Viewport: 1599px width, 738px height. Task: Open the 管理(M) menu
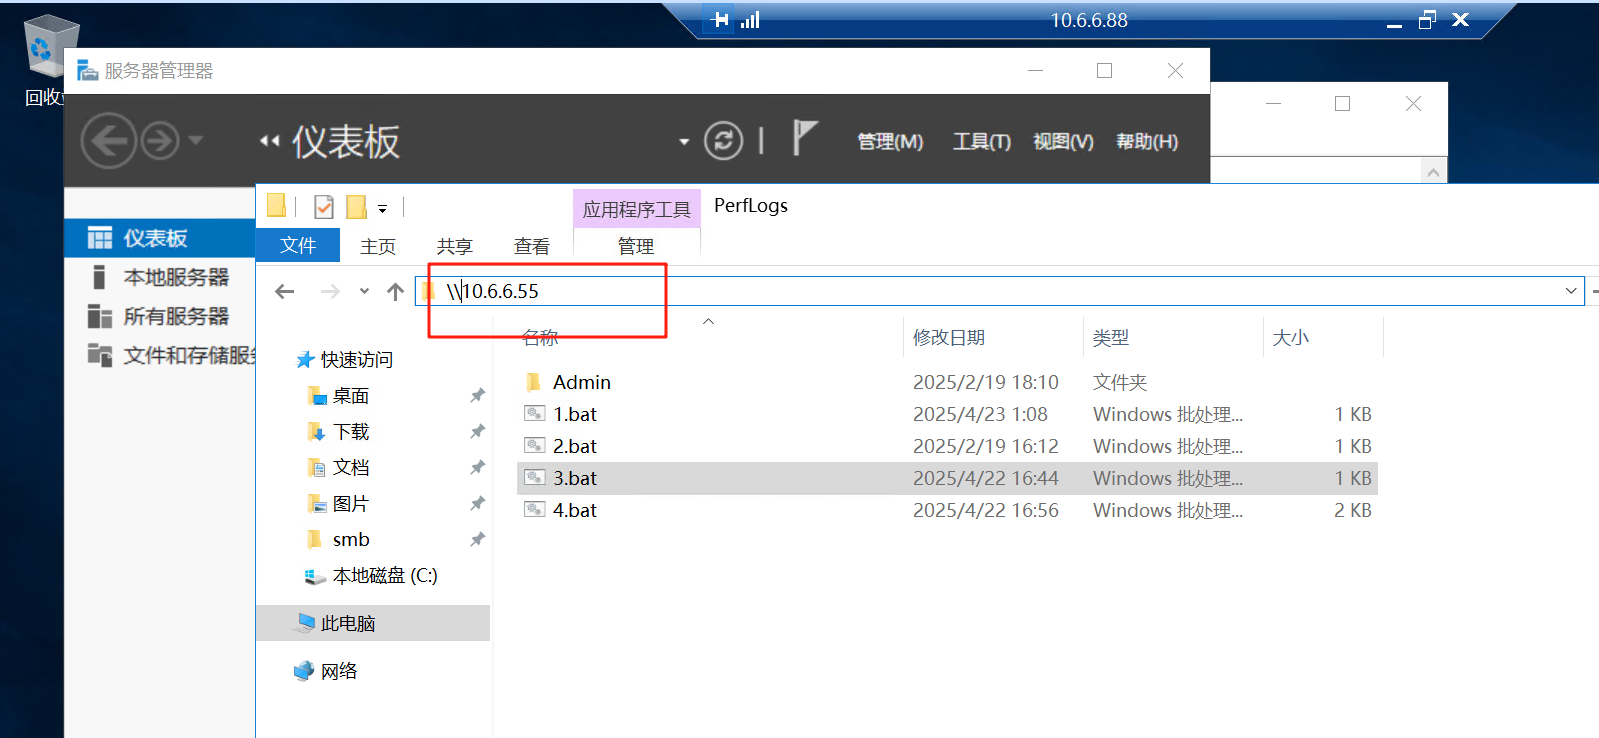click(x=890, y=142)
